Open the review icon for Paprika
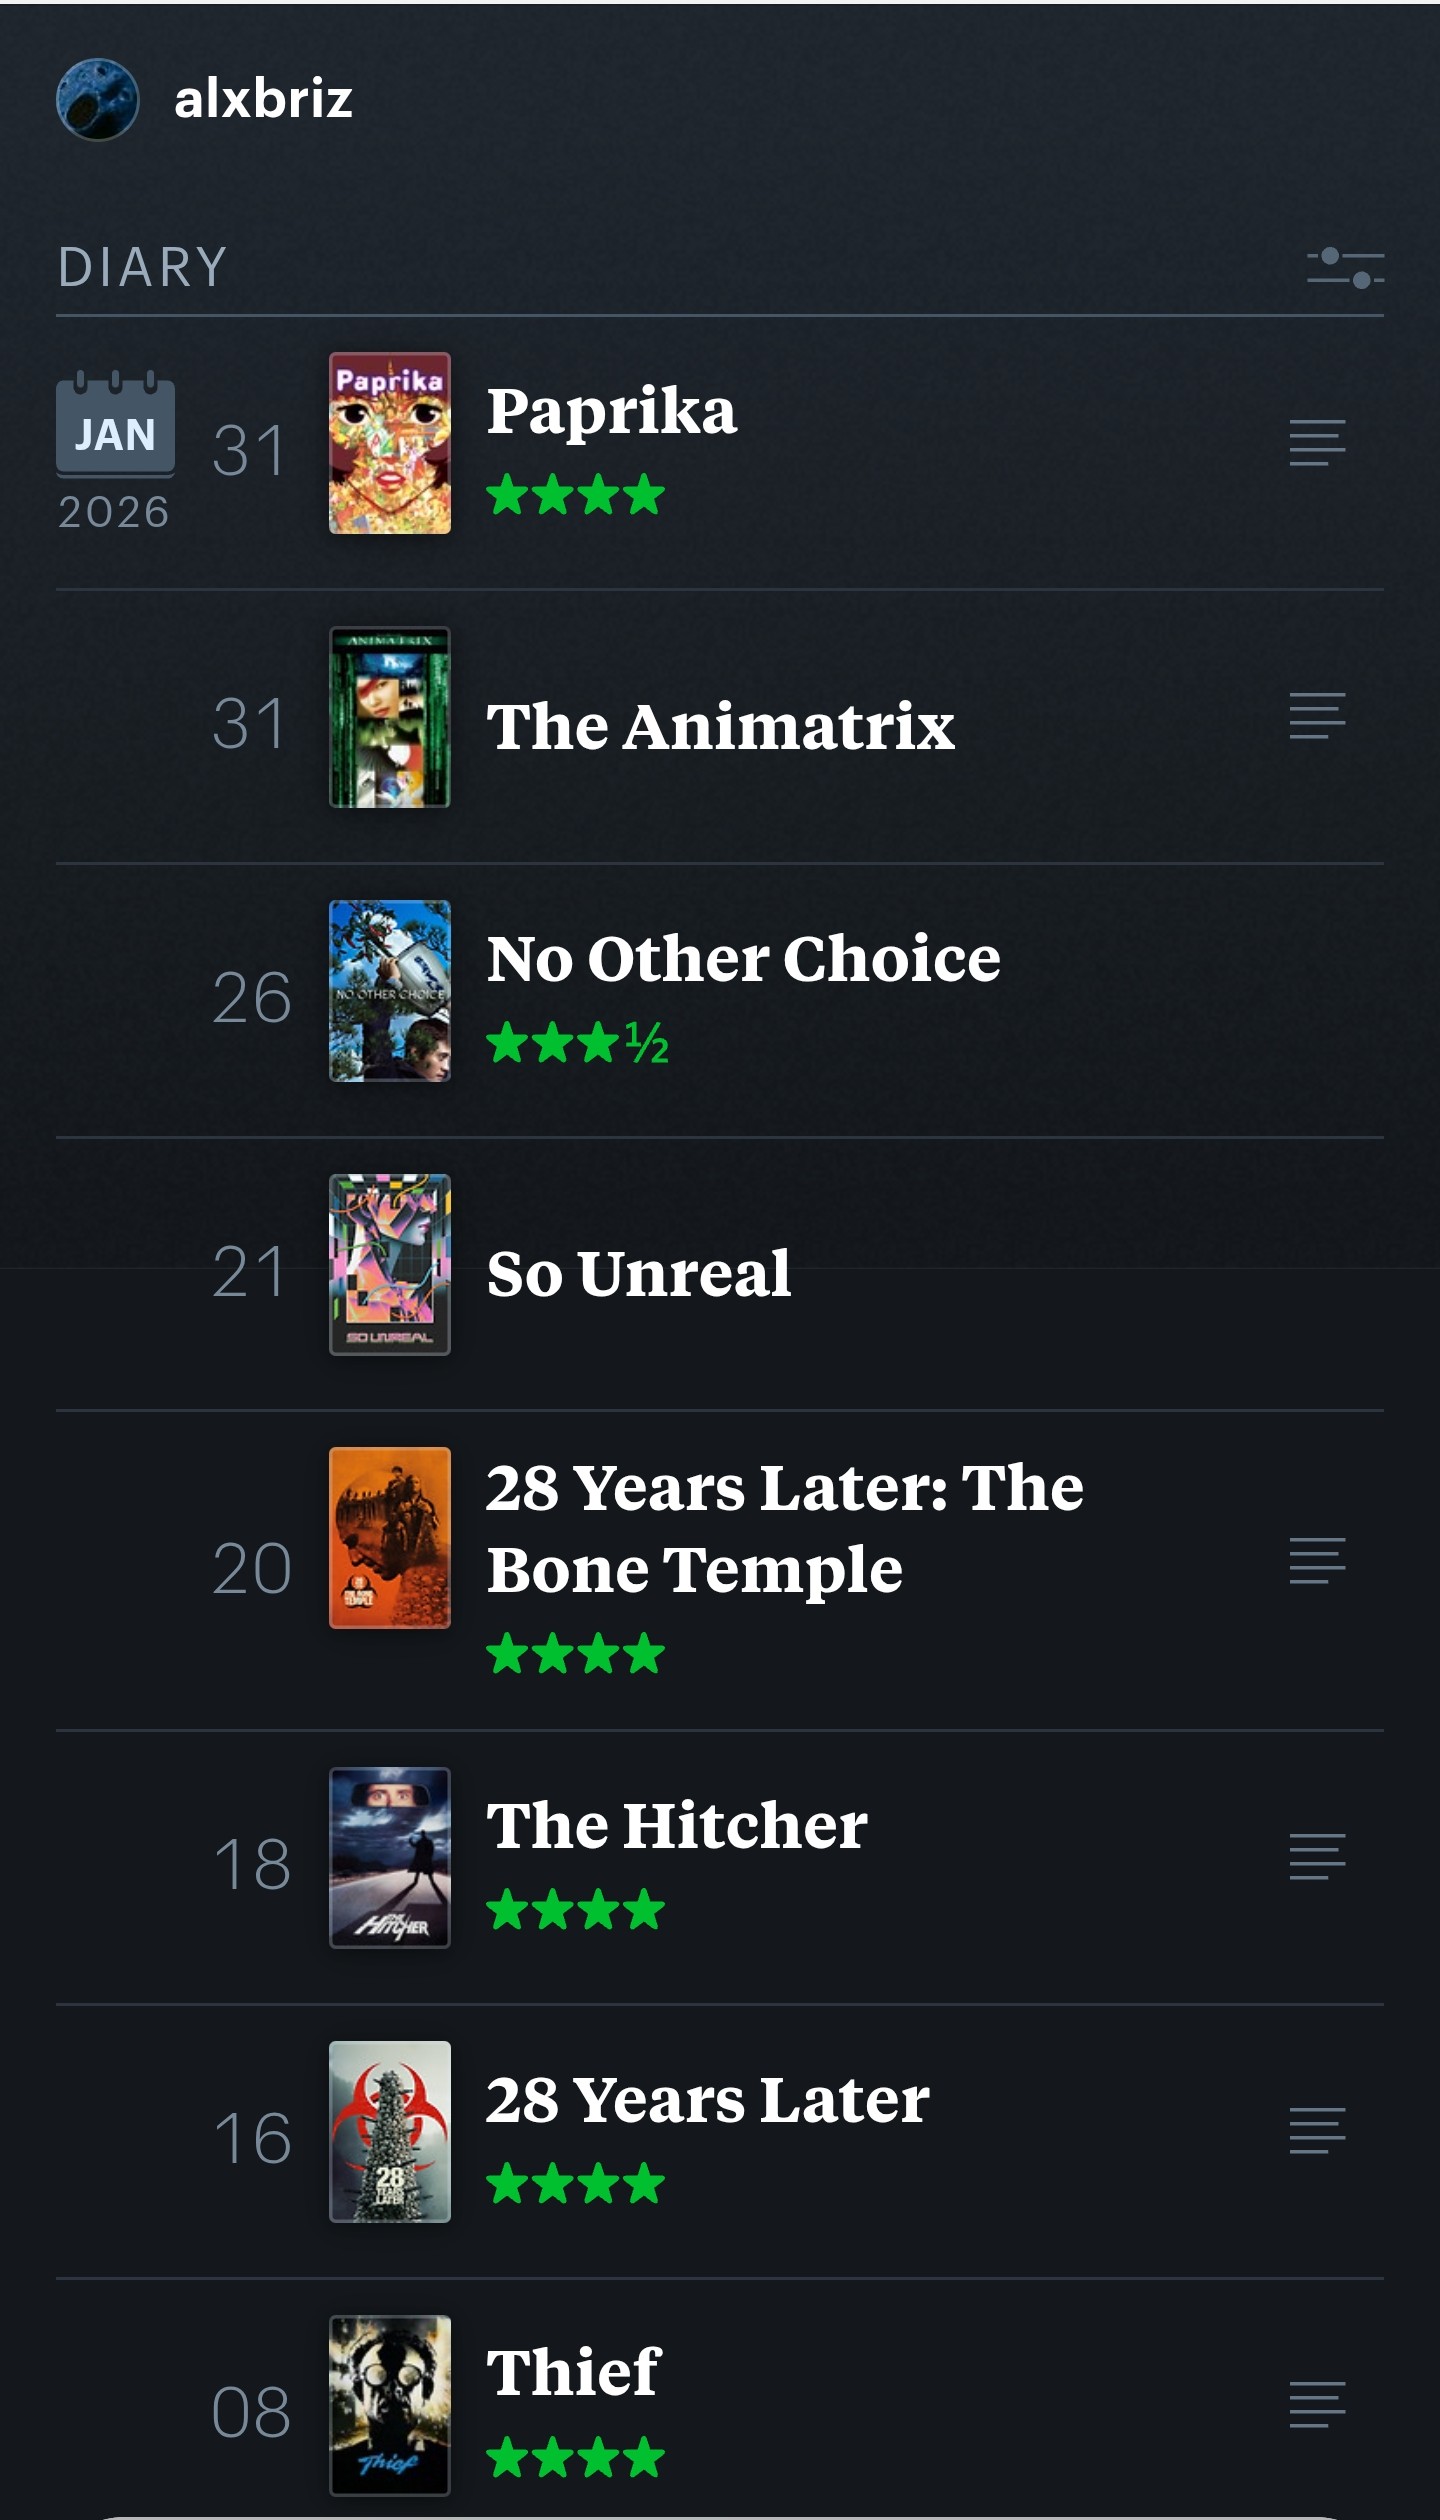 (x=1317, y=443)
